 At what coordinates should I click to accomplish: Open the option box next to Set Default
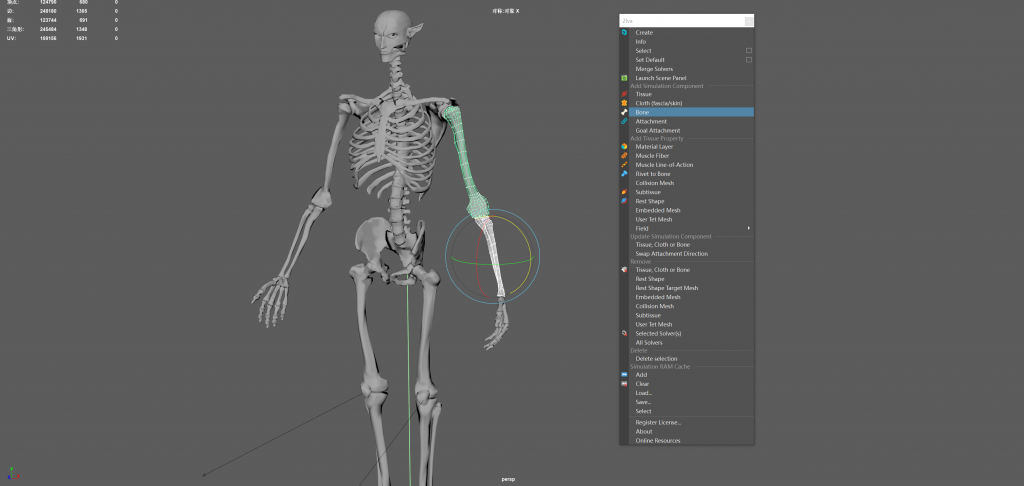point(748,59)
